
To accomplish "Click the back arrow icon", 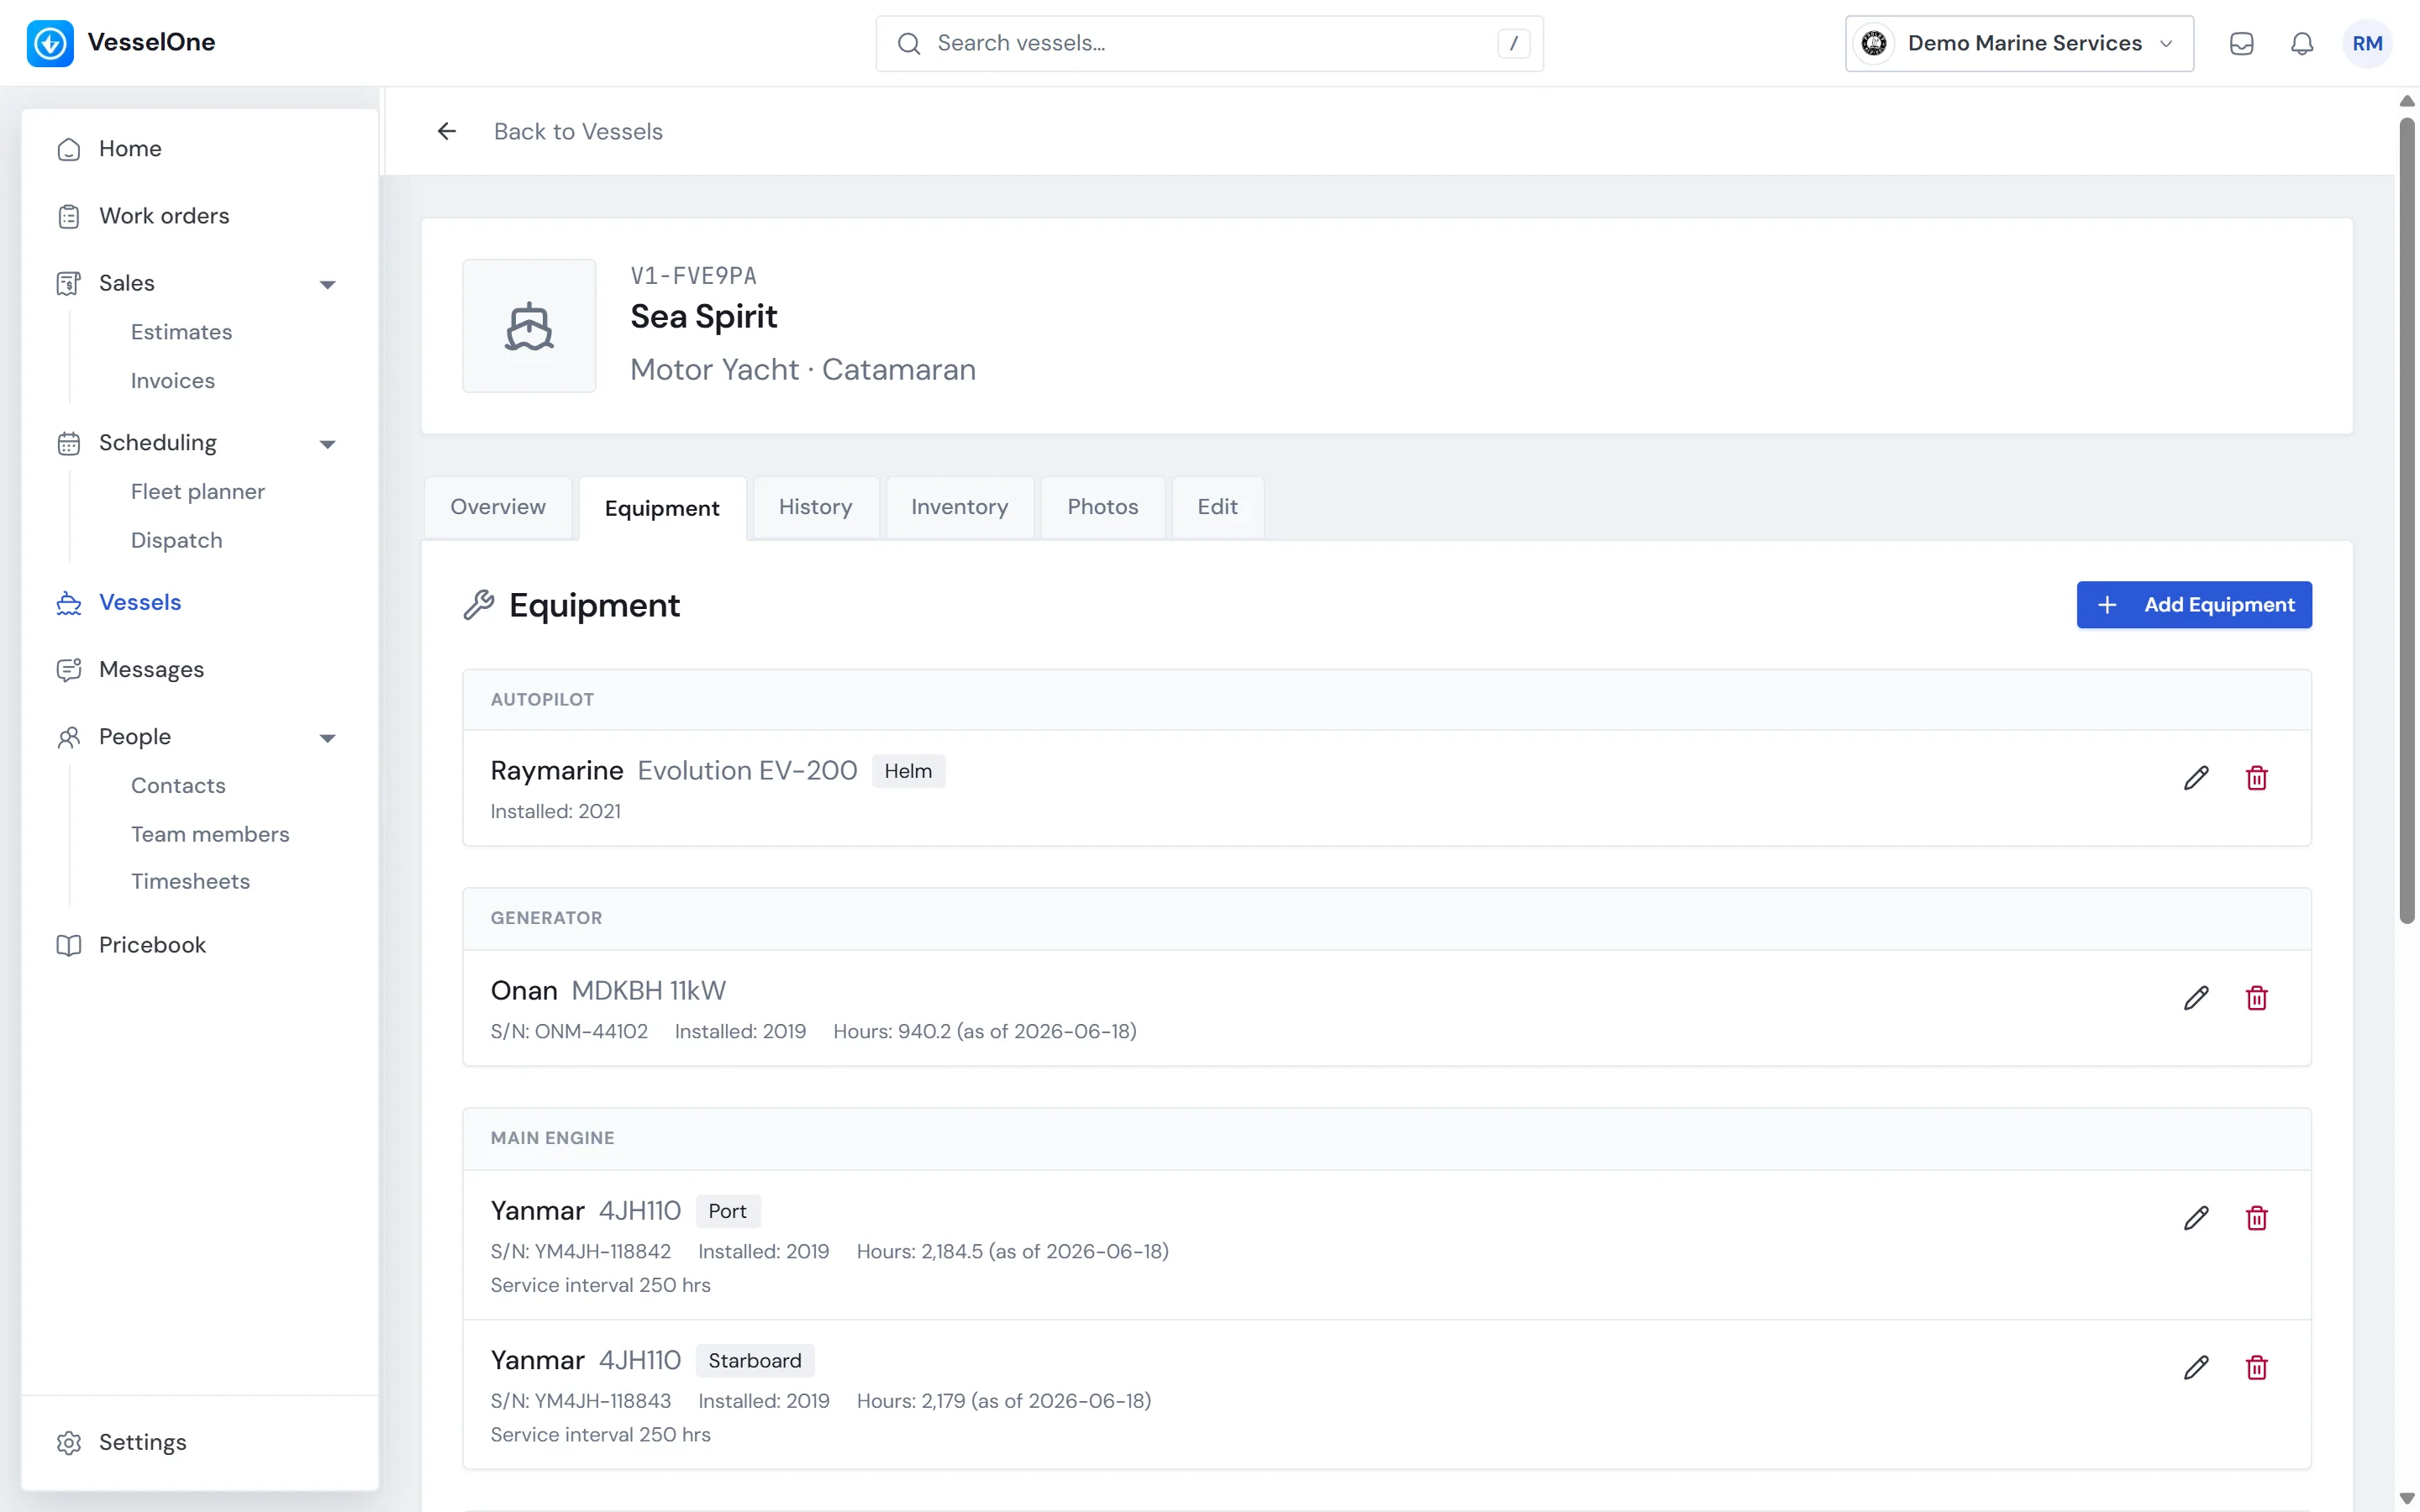I will click(447, 131).
